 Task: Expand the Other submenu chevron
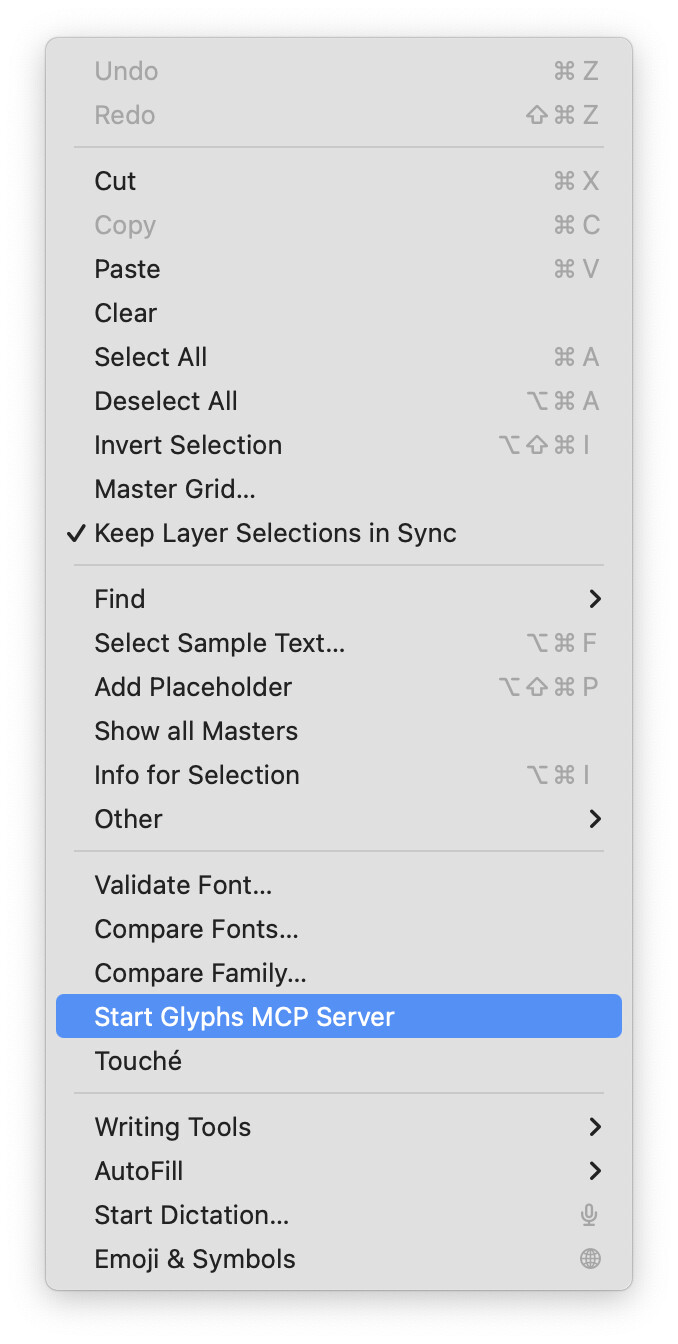coord(595,819)
